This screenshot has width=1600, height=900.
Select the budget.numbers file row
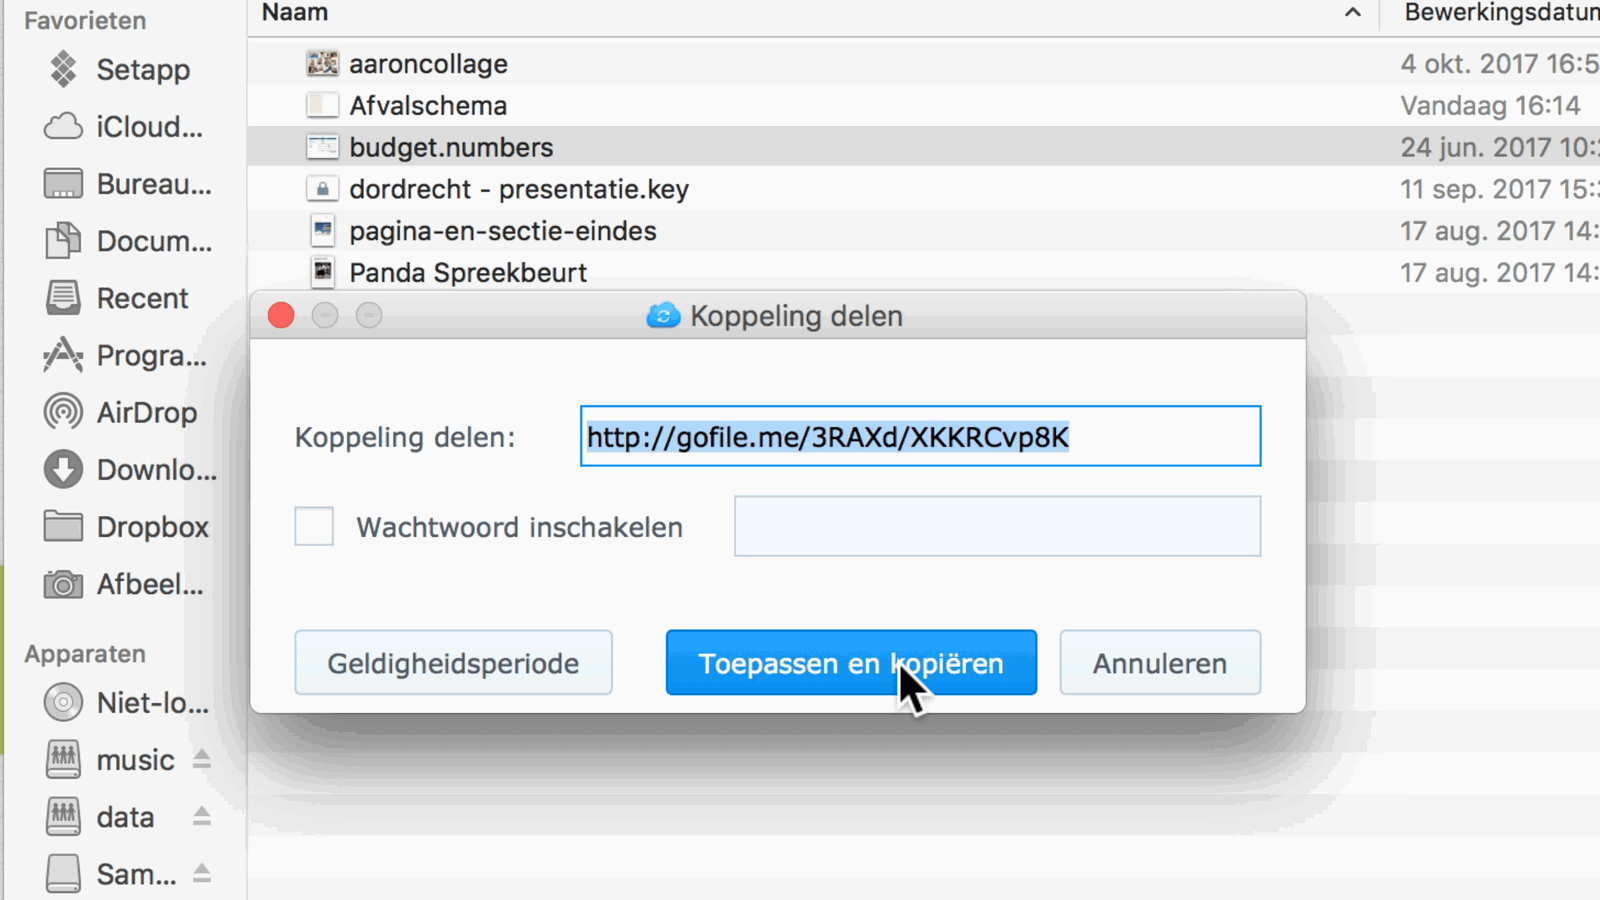tap(924, 147)
